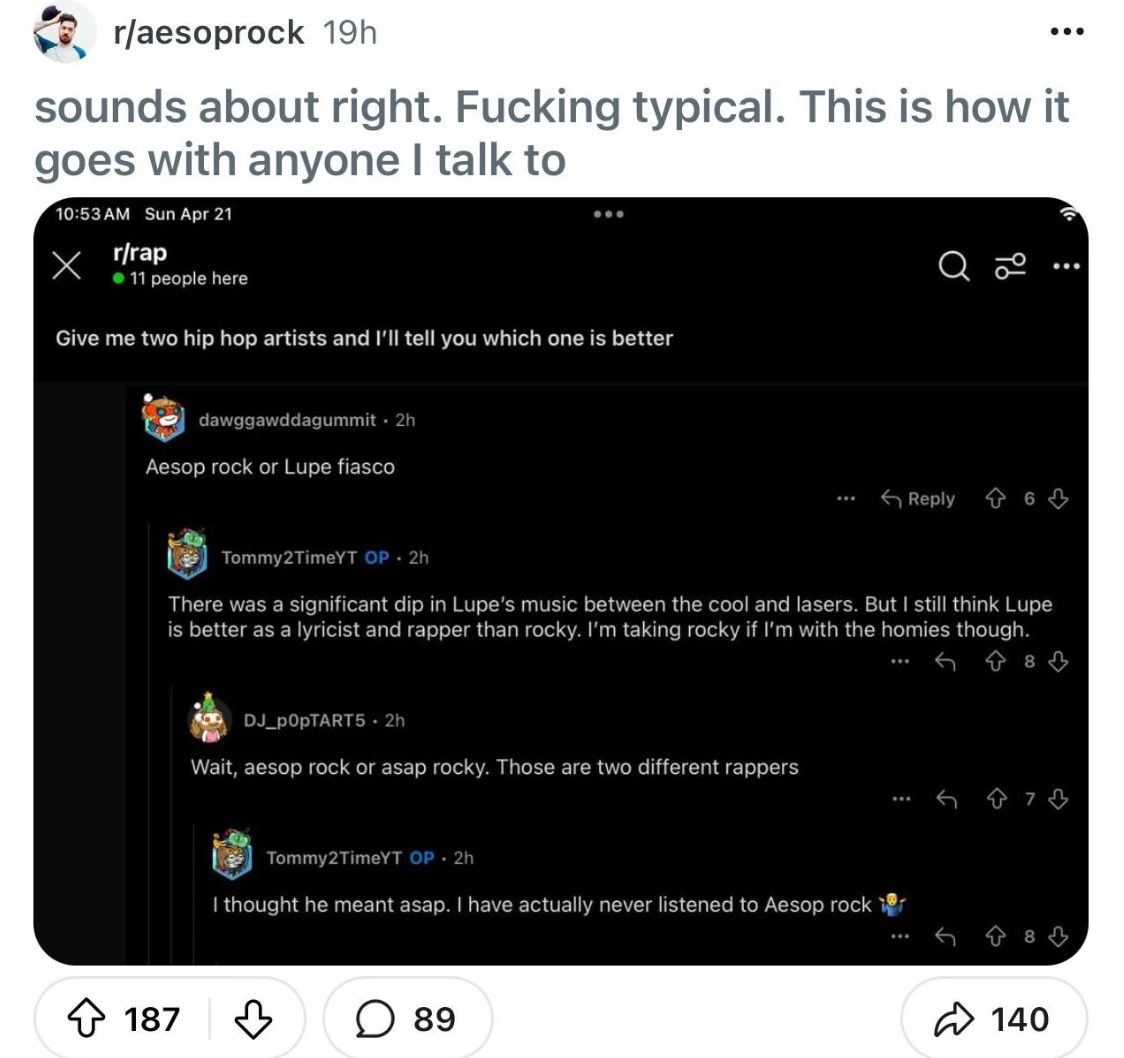The image size is (1124, 1058).
Task: Upvote DJ_p0pTART5's comment
Action: pyautogui.click(x=996, y=798)
